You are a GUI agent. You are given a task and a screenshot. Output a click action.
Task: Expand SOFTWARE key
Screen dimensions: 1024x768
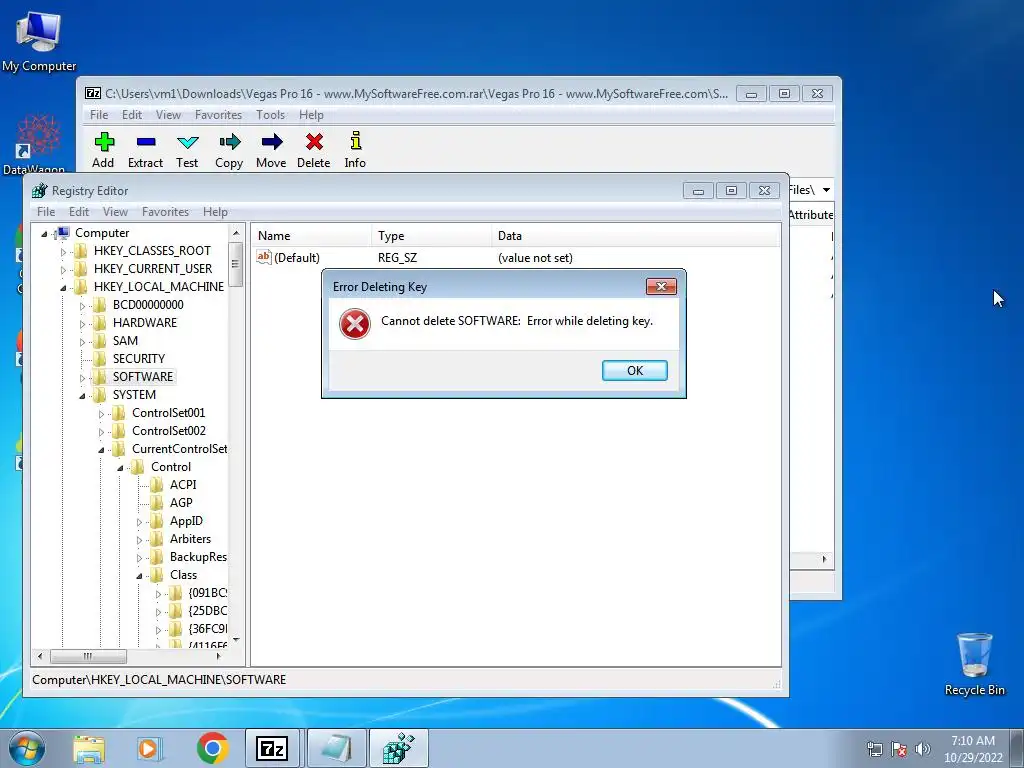[82, 377]
